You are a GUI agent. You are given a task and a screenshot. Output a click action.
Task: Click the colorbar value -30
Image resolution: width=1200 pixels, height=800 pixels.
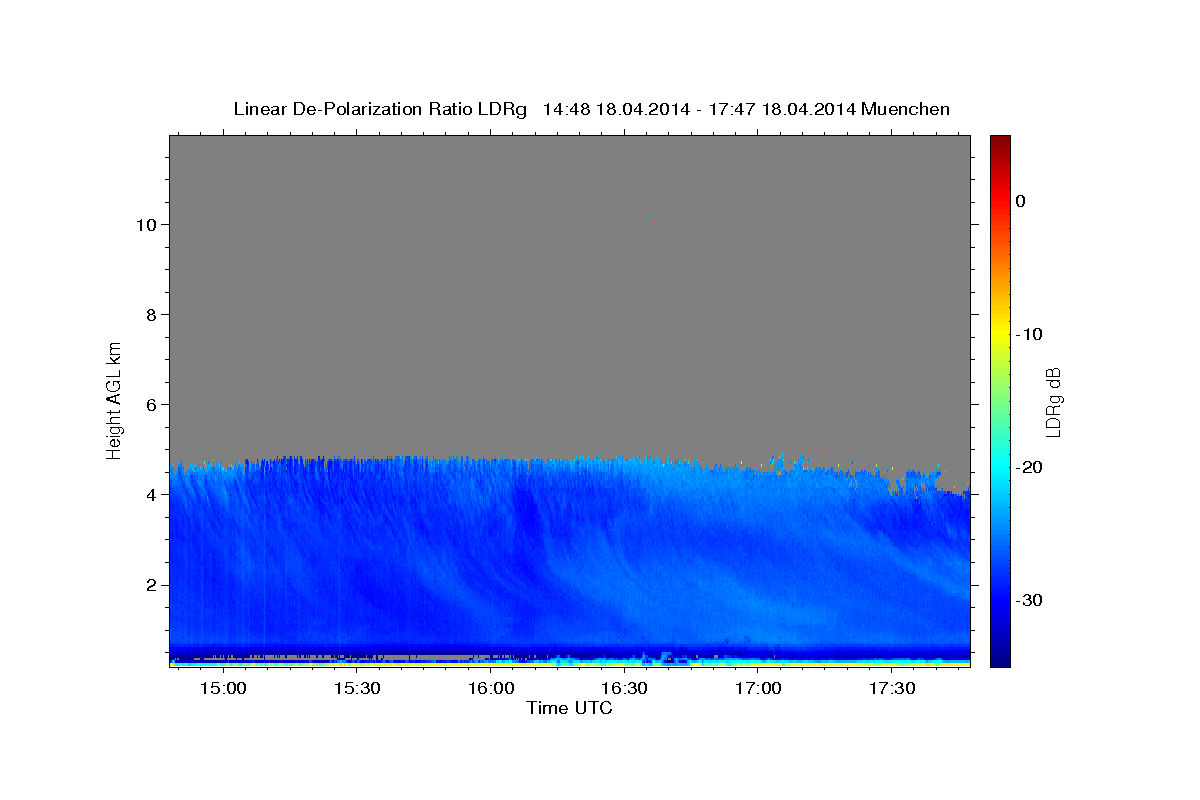[x=1029, y=600]
